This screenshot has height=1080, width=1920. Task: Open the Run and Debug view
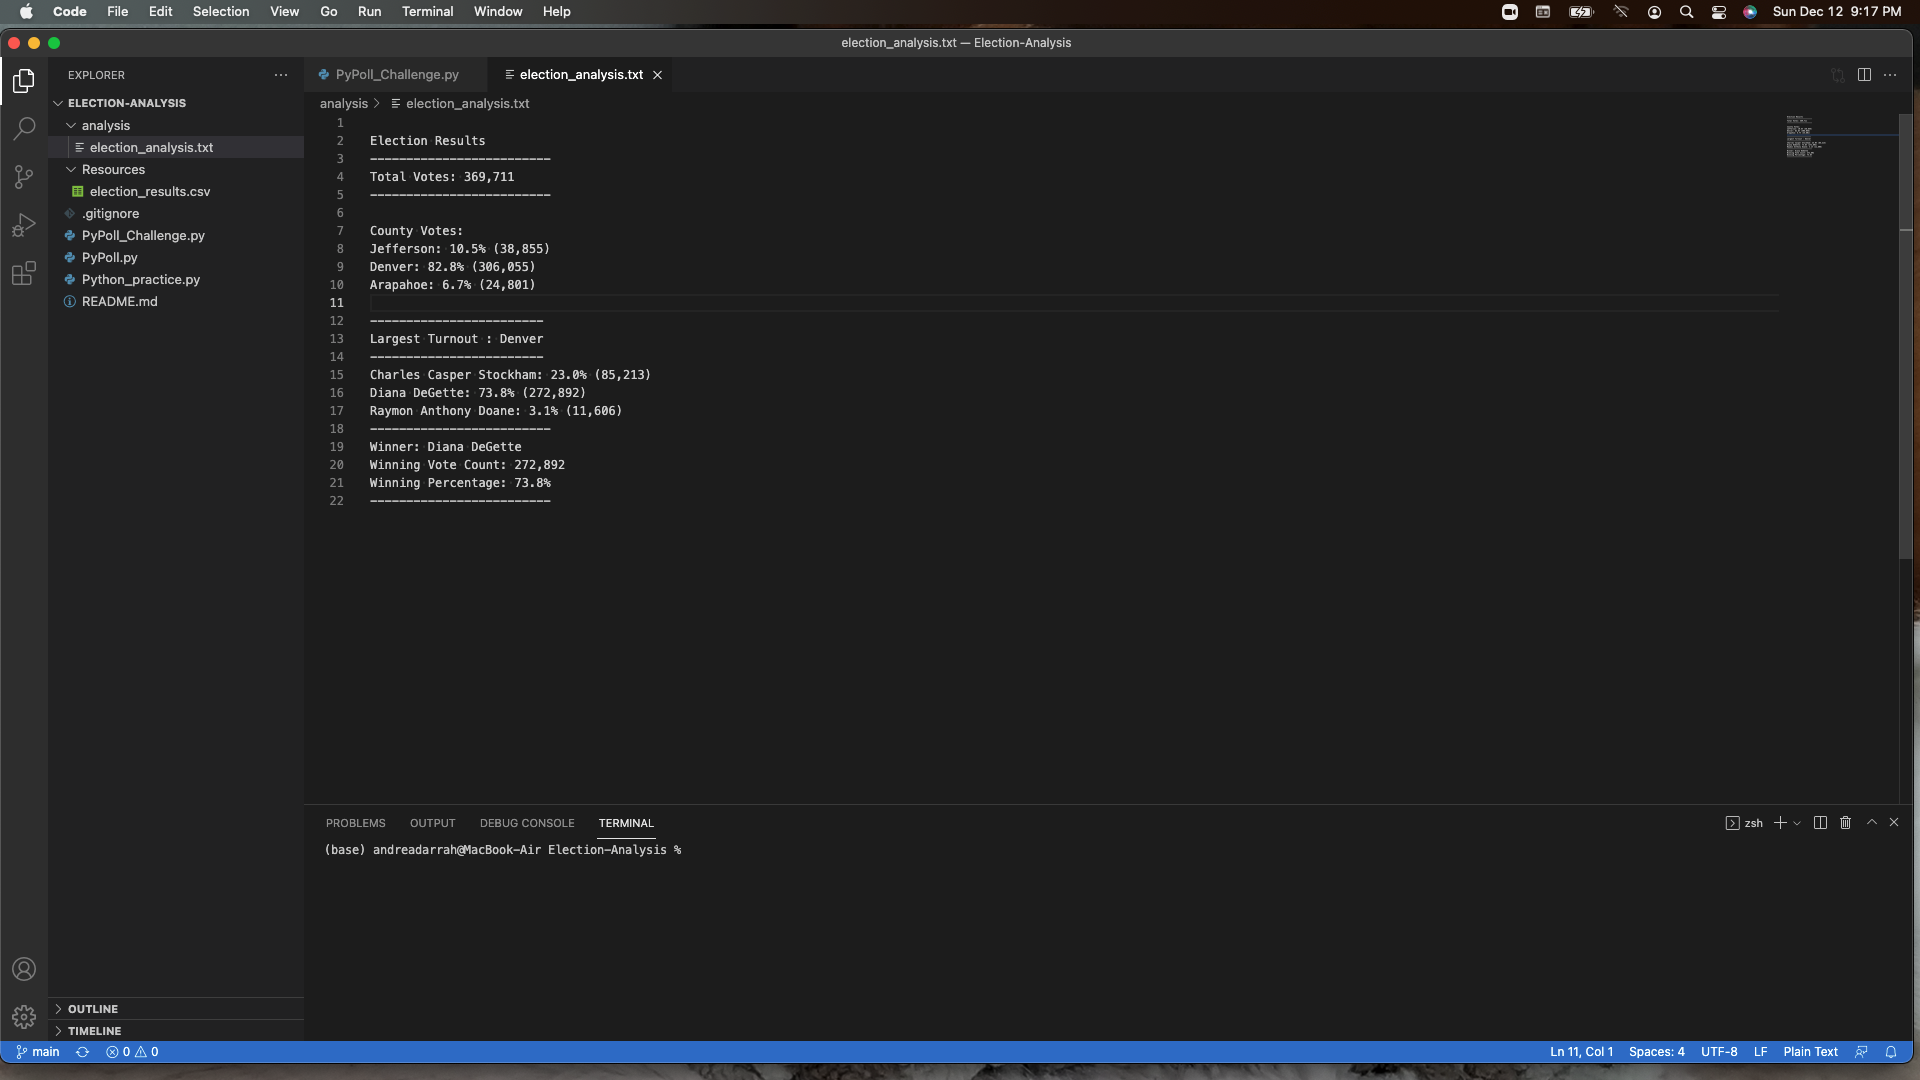coord(24,225)
